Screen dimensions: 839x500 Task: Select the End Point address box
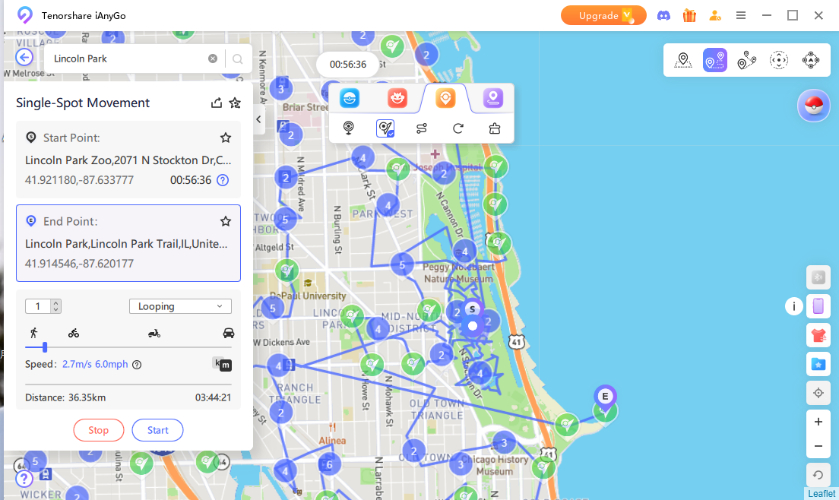point(128,243)
